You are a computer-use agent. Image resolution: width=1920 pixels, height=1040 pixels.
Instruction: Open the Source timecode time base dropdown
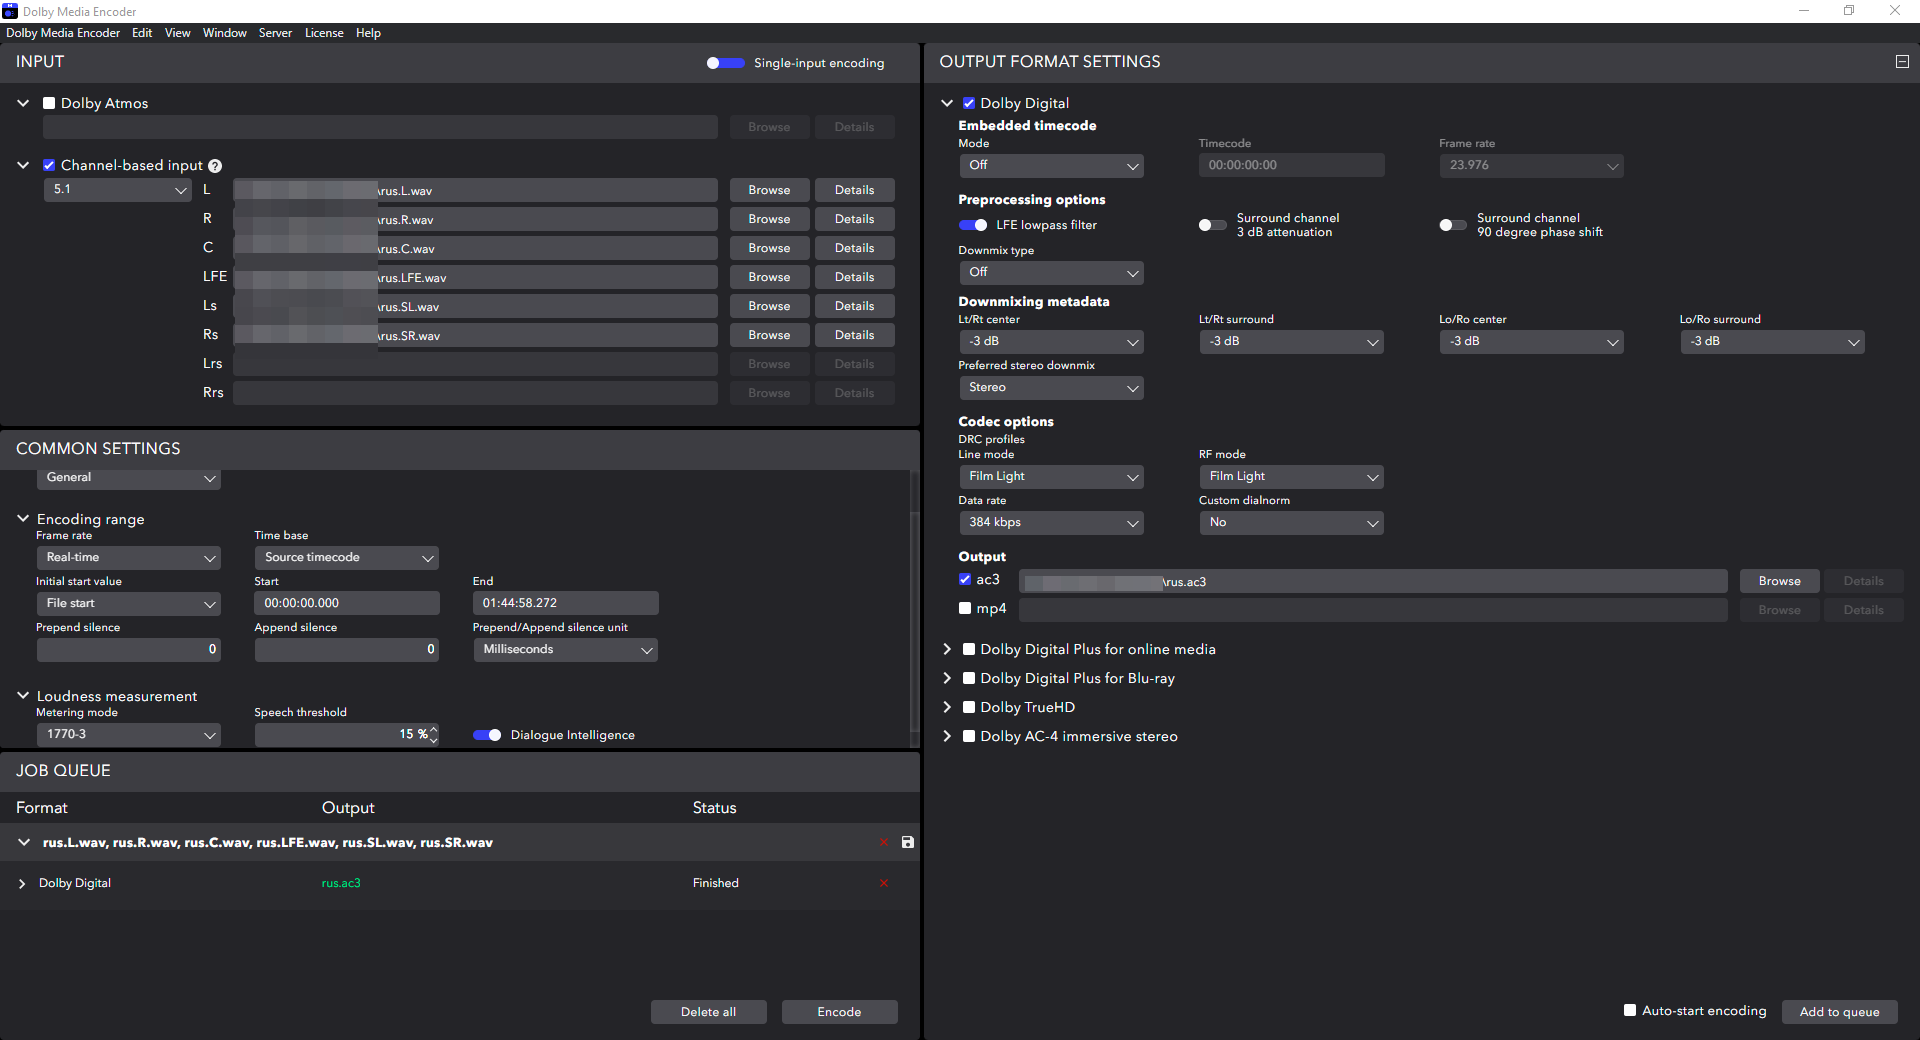click(346, 558)
